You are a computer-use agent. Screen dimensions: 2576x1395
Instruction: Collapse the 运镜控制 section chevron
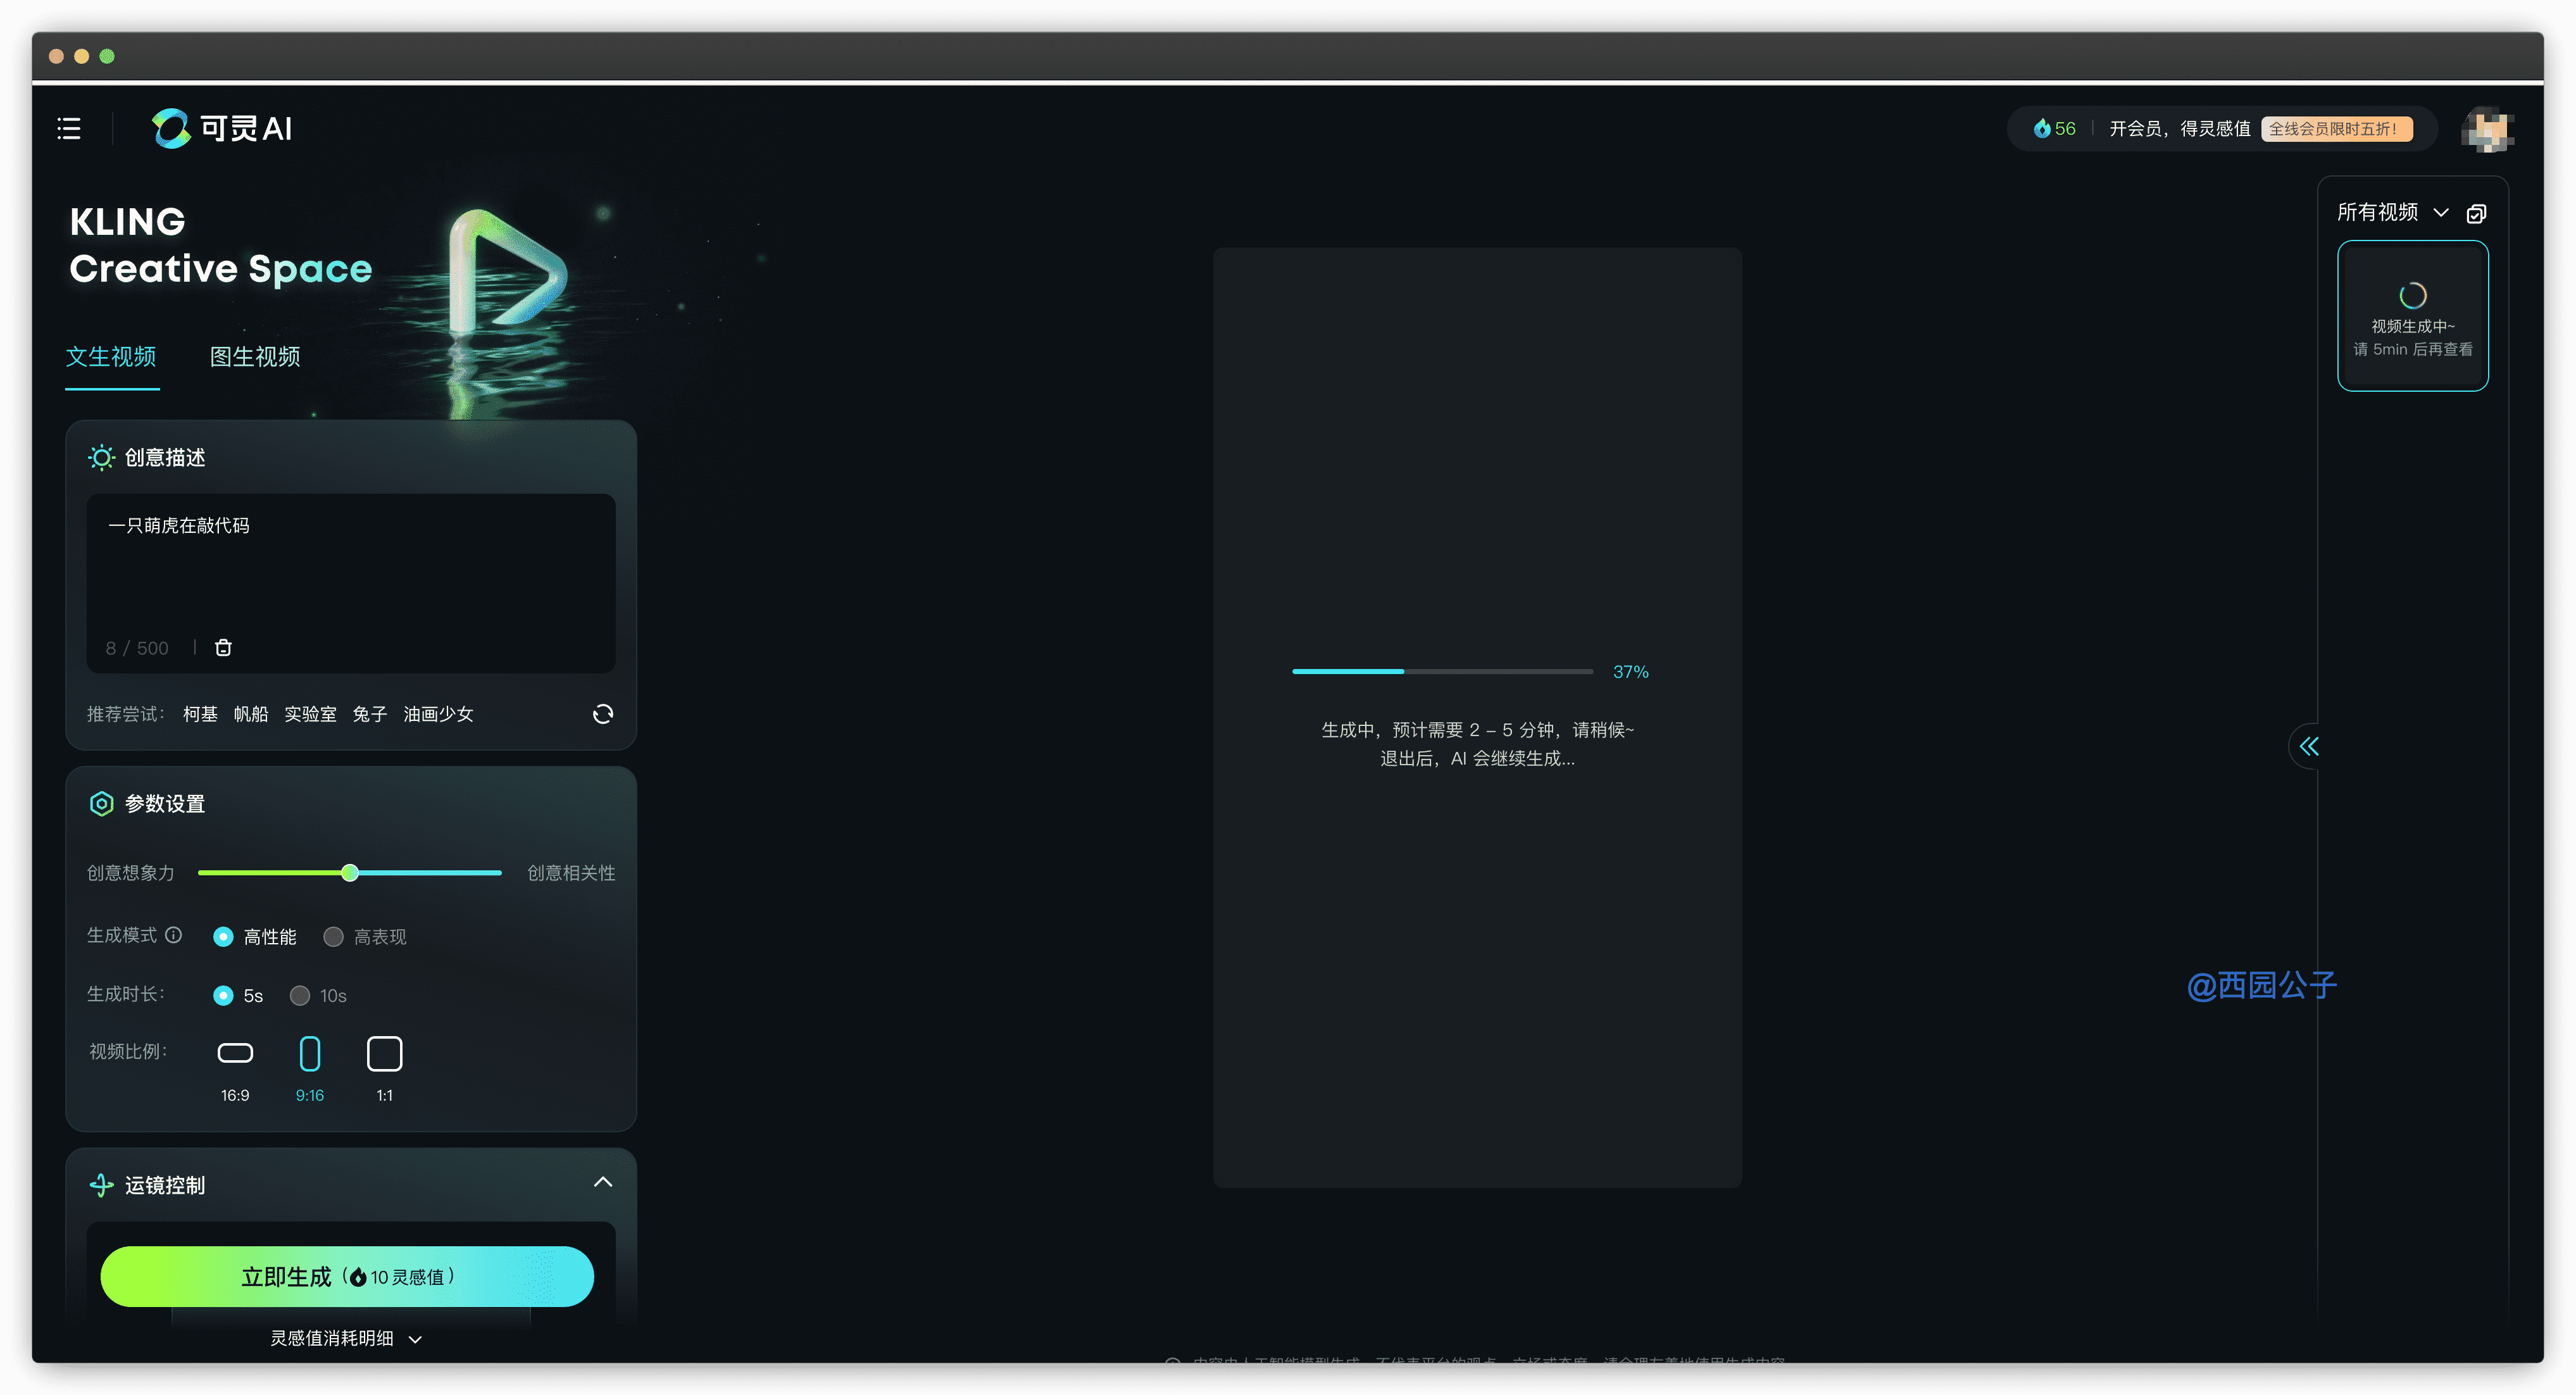tap(603, 1182)
